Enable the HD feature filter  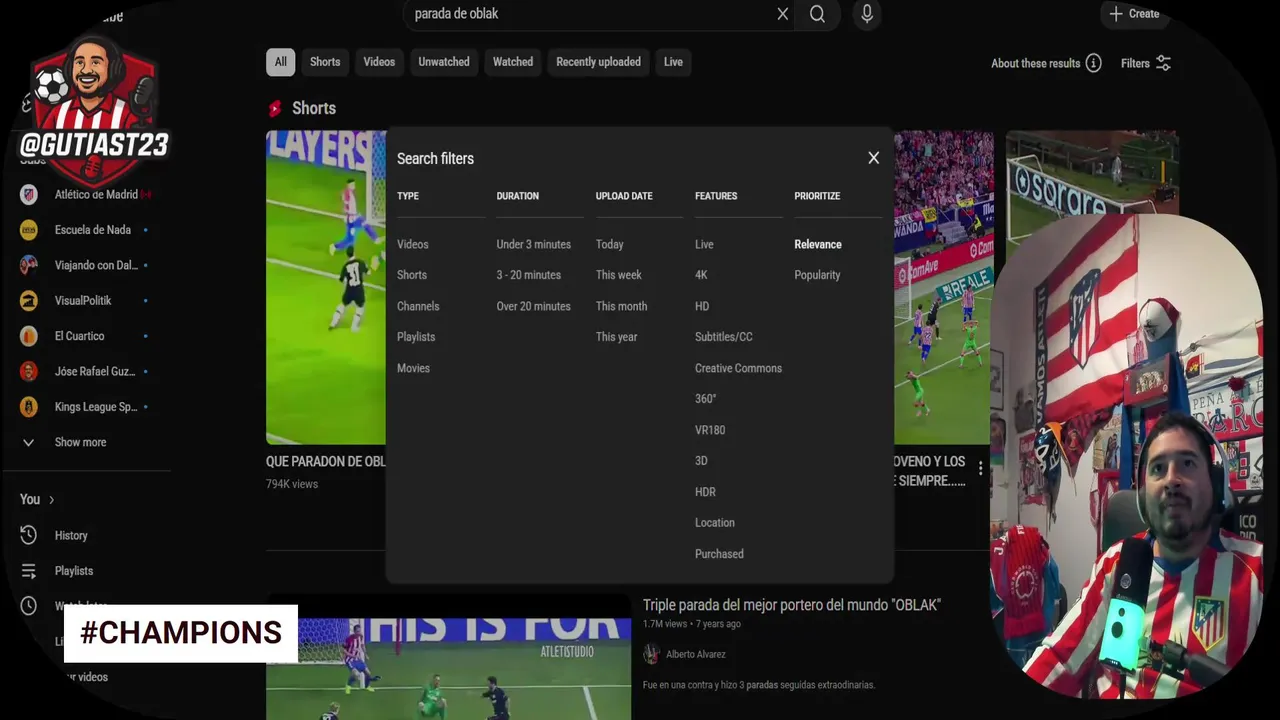pyautogui.click(x=702, y=306)
